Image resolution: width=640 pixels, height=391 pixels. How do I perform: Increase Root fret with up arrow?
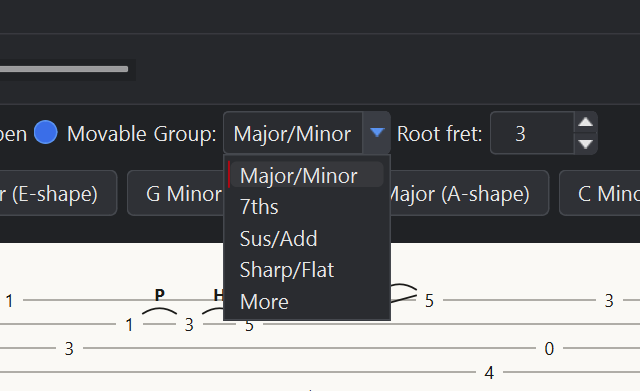586,122
